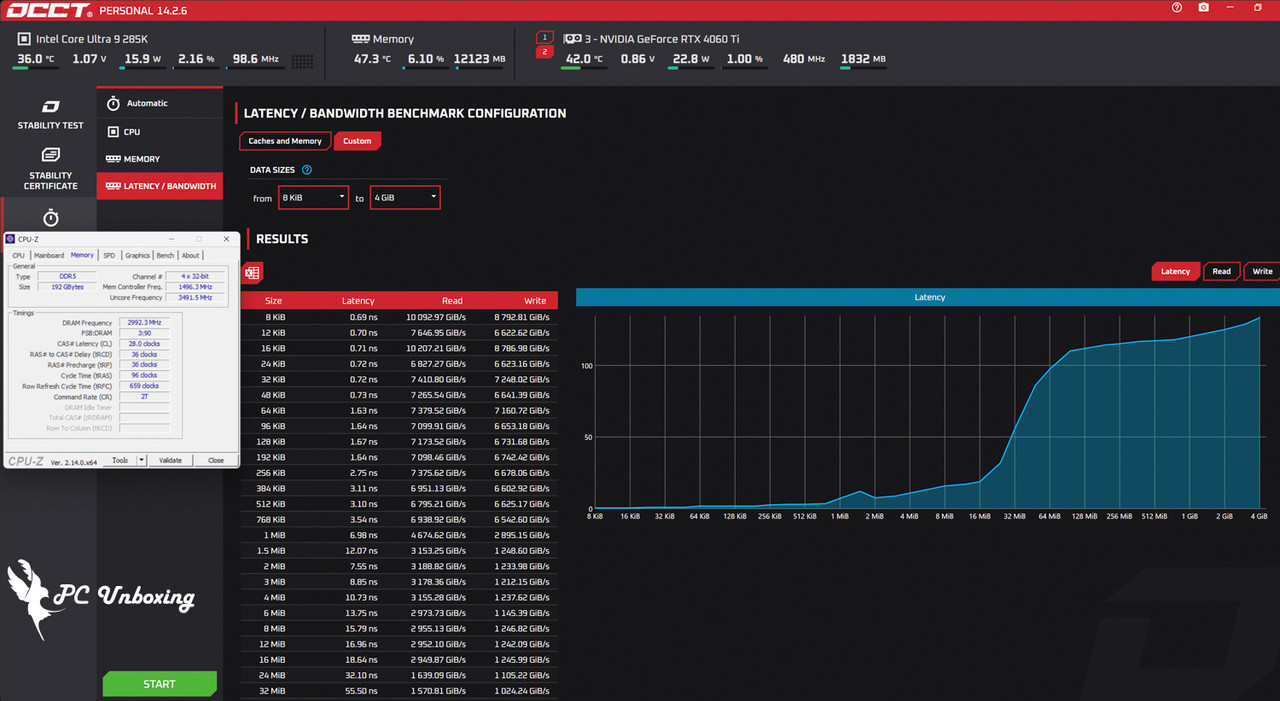Switch to Custom data sizes mode
This screenshot has width=1280, height=701.
tap(357, 141)
